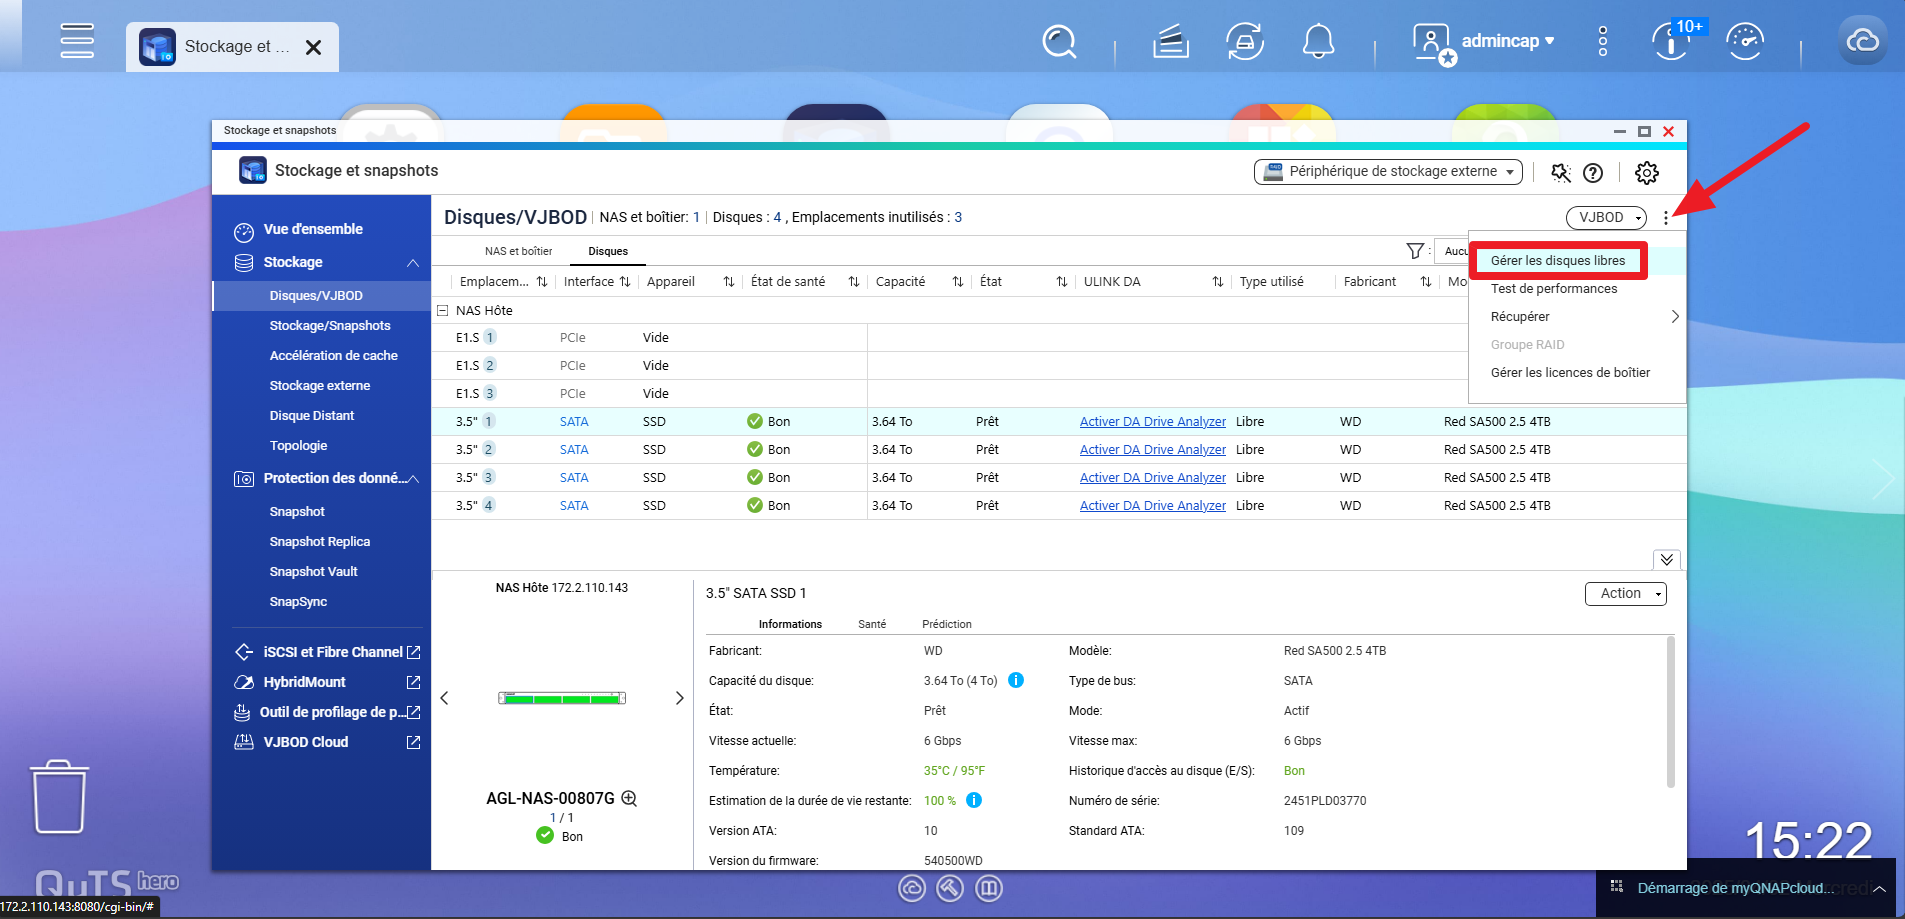Switch to the NAS et boîtier tab
Image resolution: width=1905 pixels, height=919 pixels.
click(518, 251)
